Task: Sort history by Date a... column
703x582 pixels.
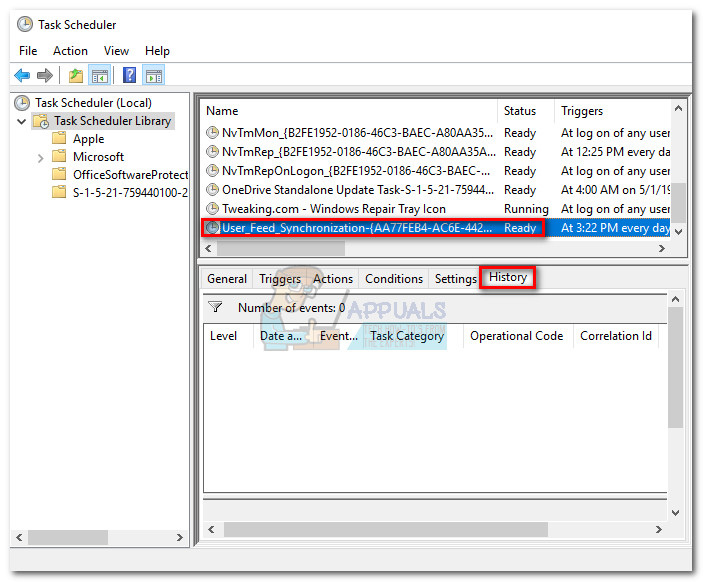Action: (283, 336)
